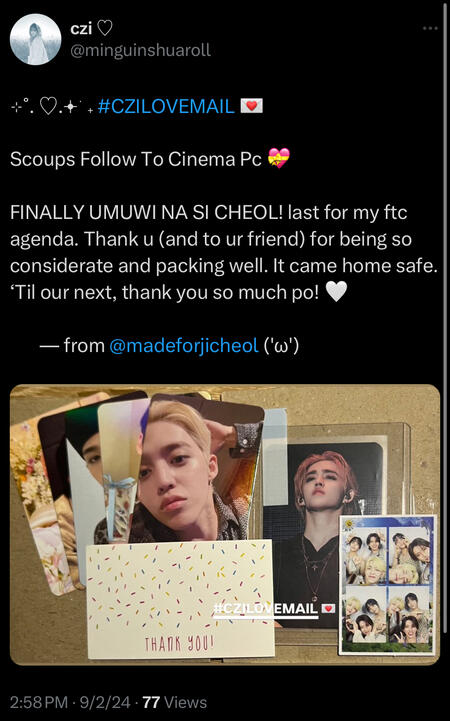Open the #CZILOVEMAIL hashtag link
This screenshot has height=721, width=450.
click(166, 106)
